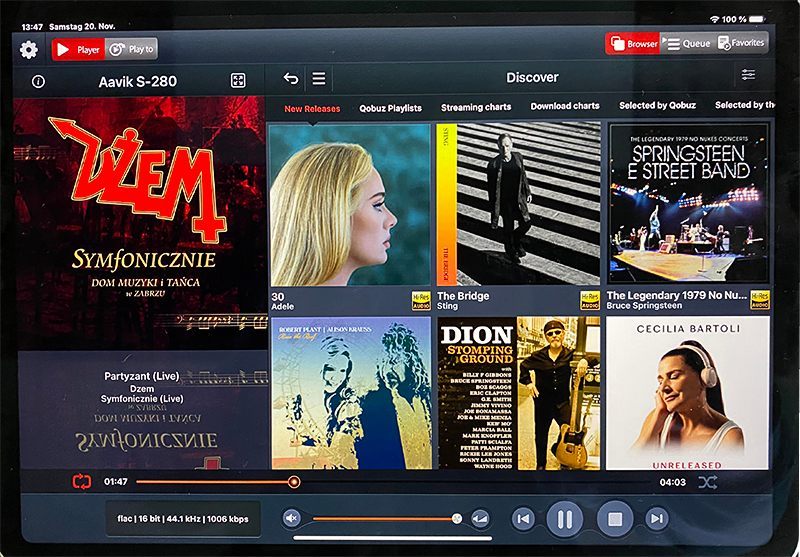Screen dimensions: 800x557
Task: Toggle repeat mode
Action: [x=82, y=482]
